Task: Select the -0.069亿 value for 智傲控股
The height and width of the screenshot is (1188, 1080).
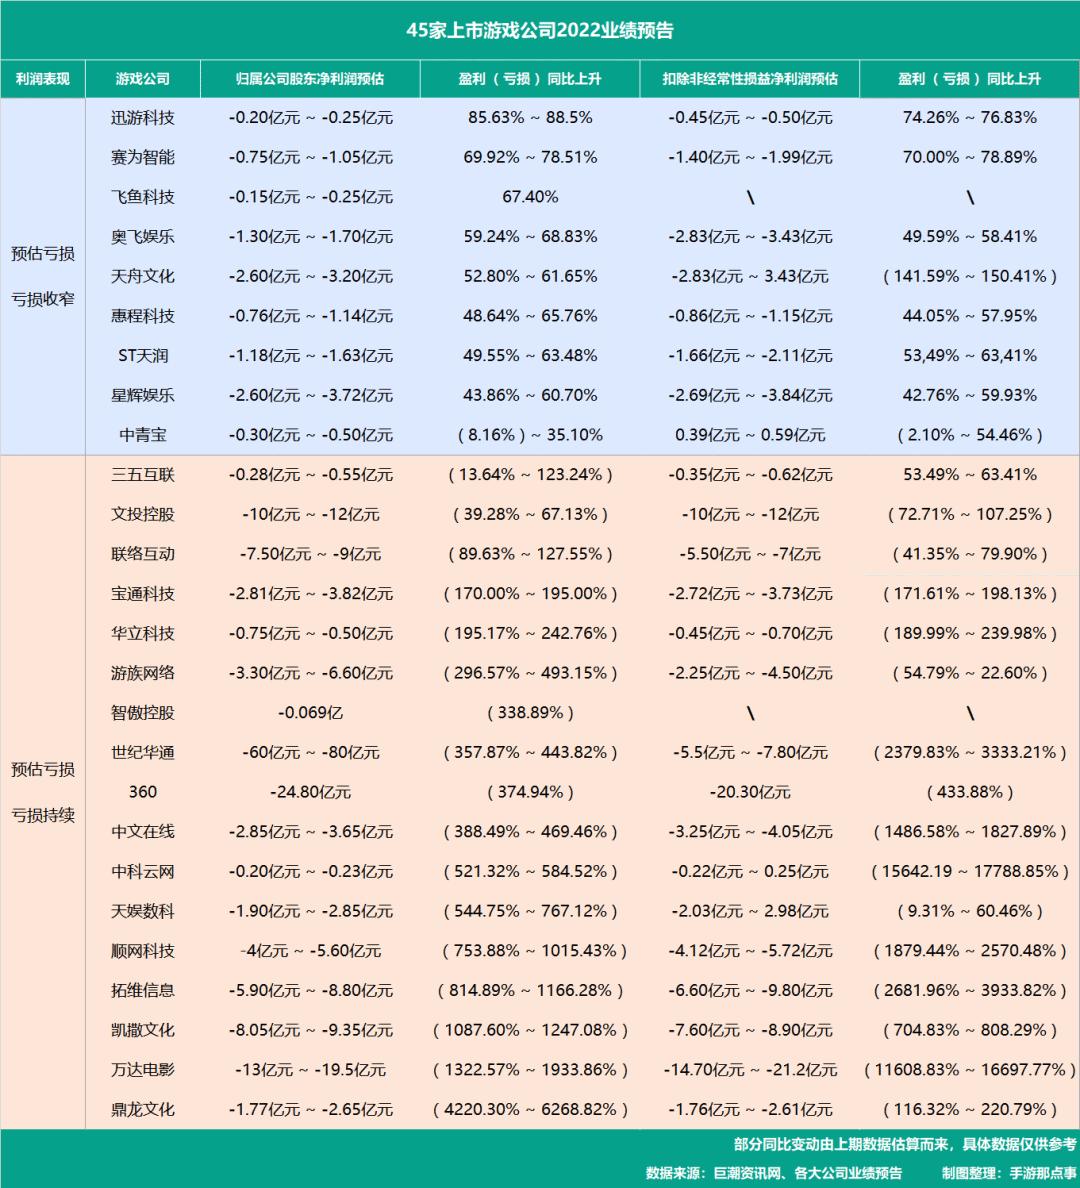Action: tap(310, 713)
